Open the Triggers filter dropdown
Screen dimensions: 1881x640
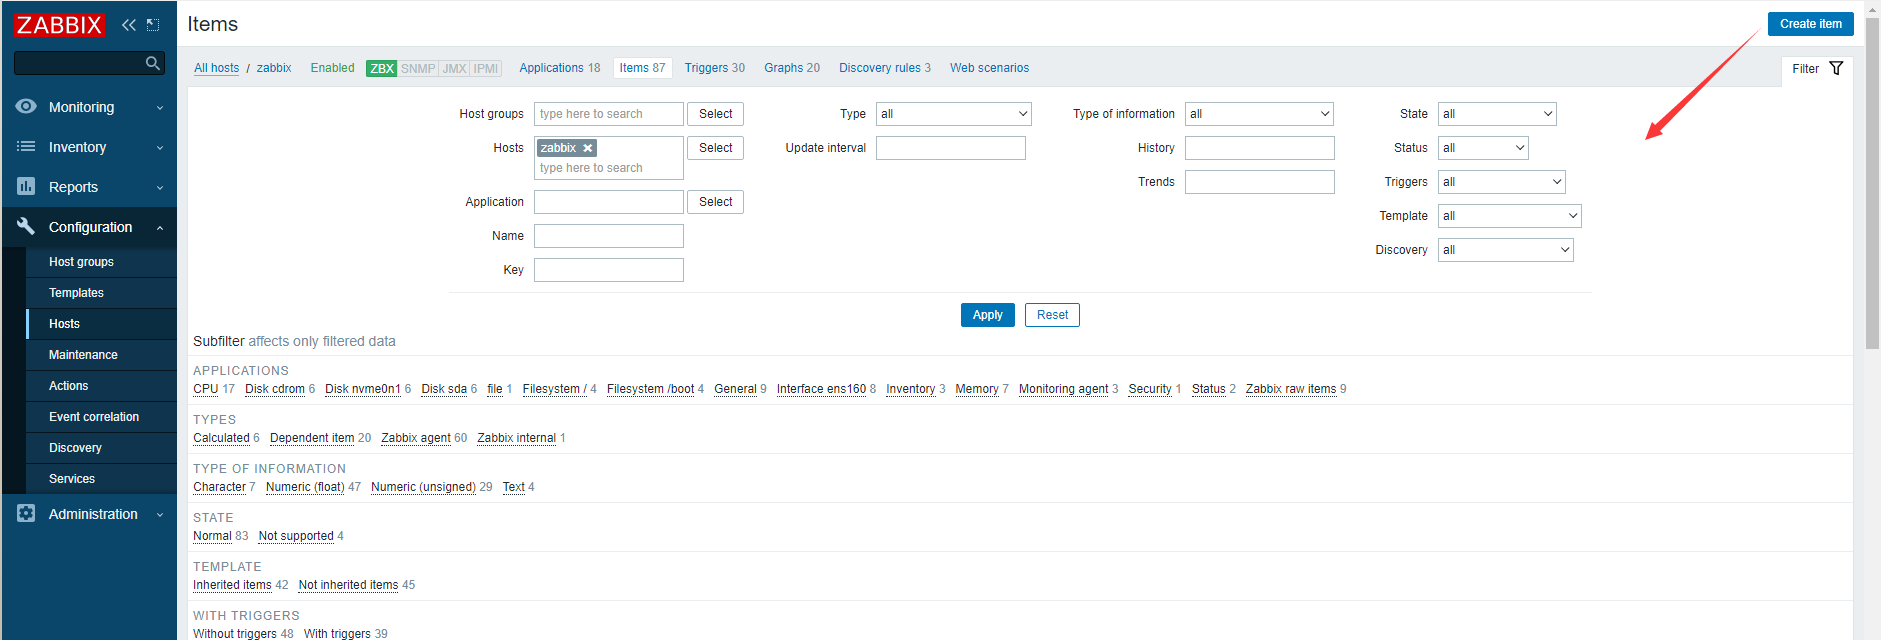(x=1501, y=182)
